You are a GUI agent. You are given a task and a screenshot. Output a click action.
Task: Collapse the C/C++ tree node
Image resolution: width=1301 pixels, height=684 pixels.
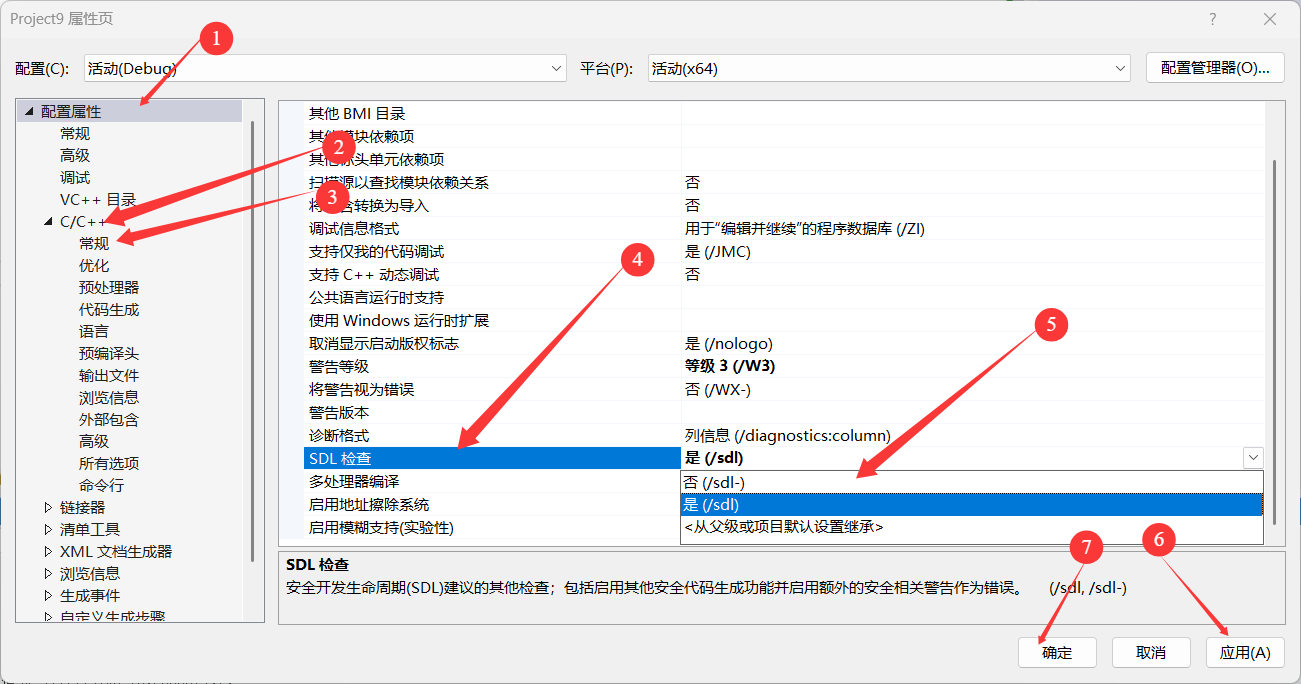pyautogui.click(x=47, y=221)
